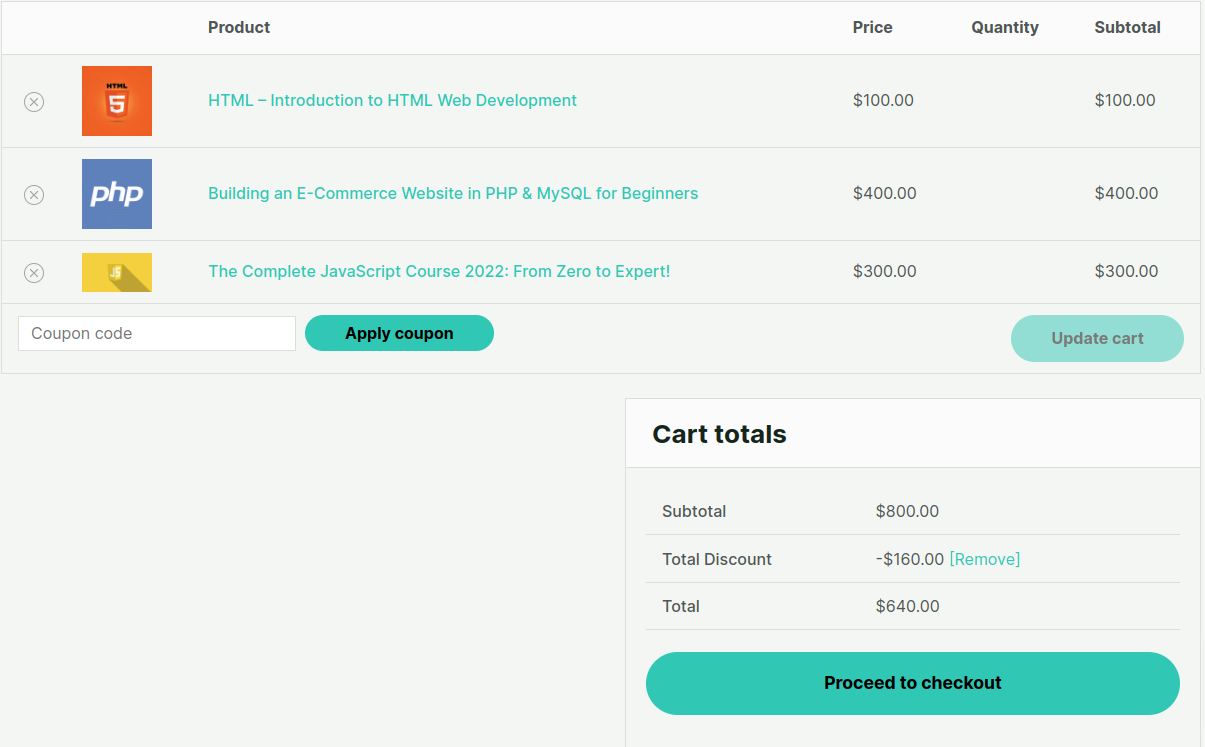The height and width of the screenshot is (747, 1205).
Task: Click the HTML5 product logo
Action: click(116, 101)
